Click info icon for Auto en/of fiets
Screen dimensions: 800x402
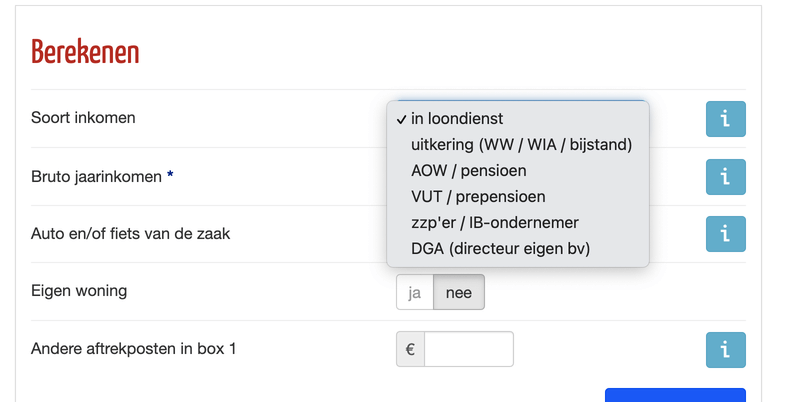click(x=725, y=235)
